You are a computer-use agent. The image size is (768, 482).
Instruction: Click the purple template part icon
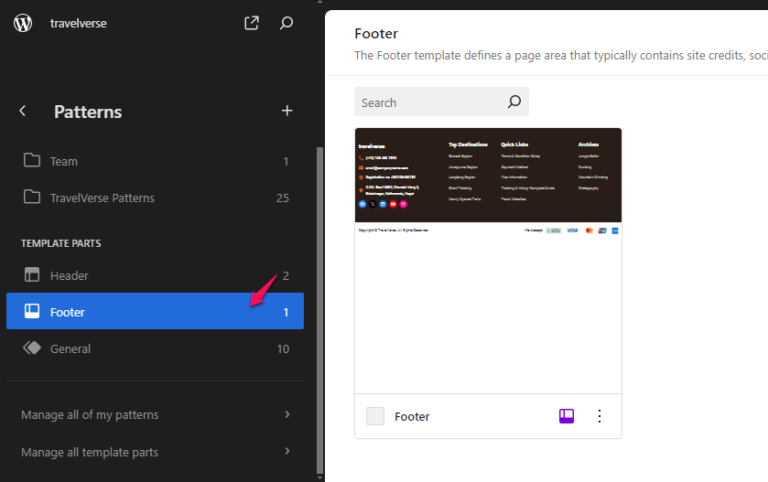(x=566, y=416)
